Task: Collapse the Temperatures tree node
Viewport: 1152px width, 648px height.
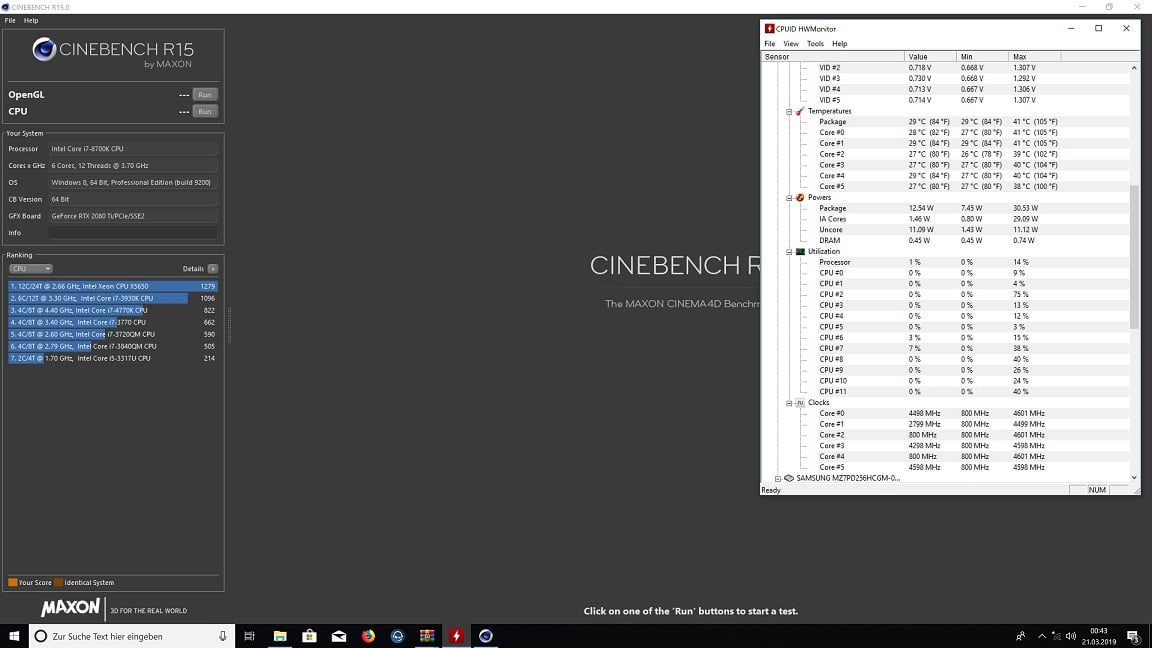Action: [x=789, y=112]
